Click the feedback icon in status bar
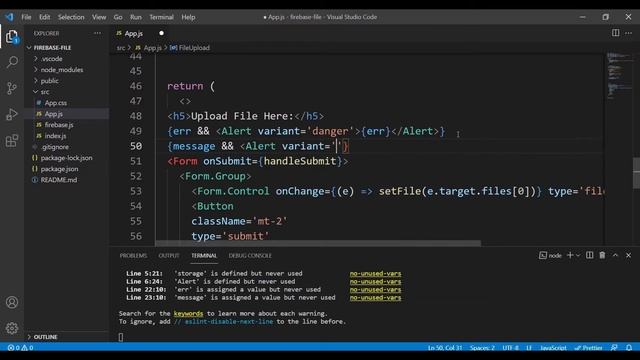Viewport: 640px width, 360px height. [x=614, y=348]
